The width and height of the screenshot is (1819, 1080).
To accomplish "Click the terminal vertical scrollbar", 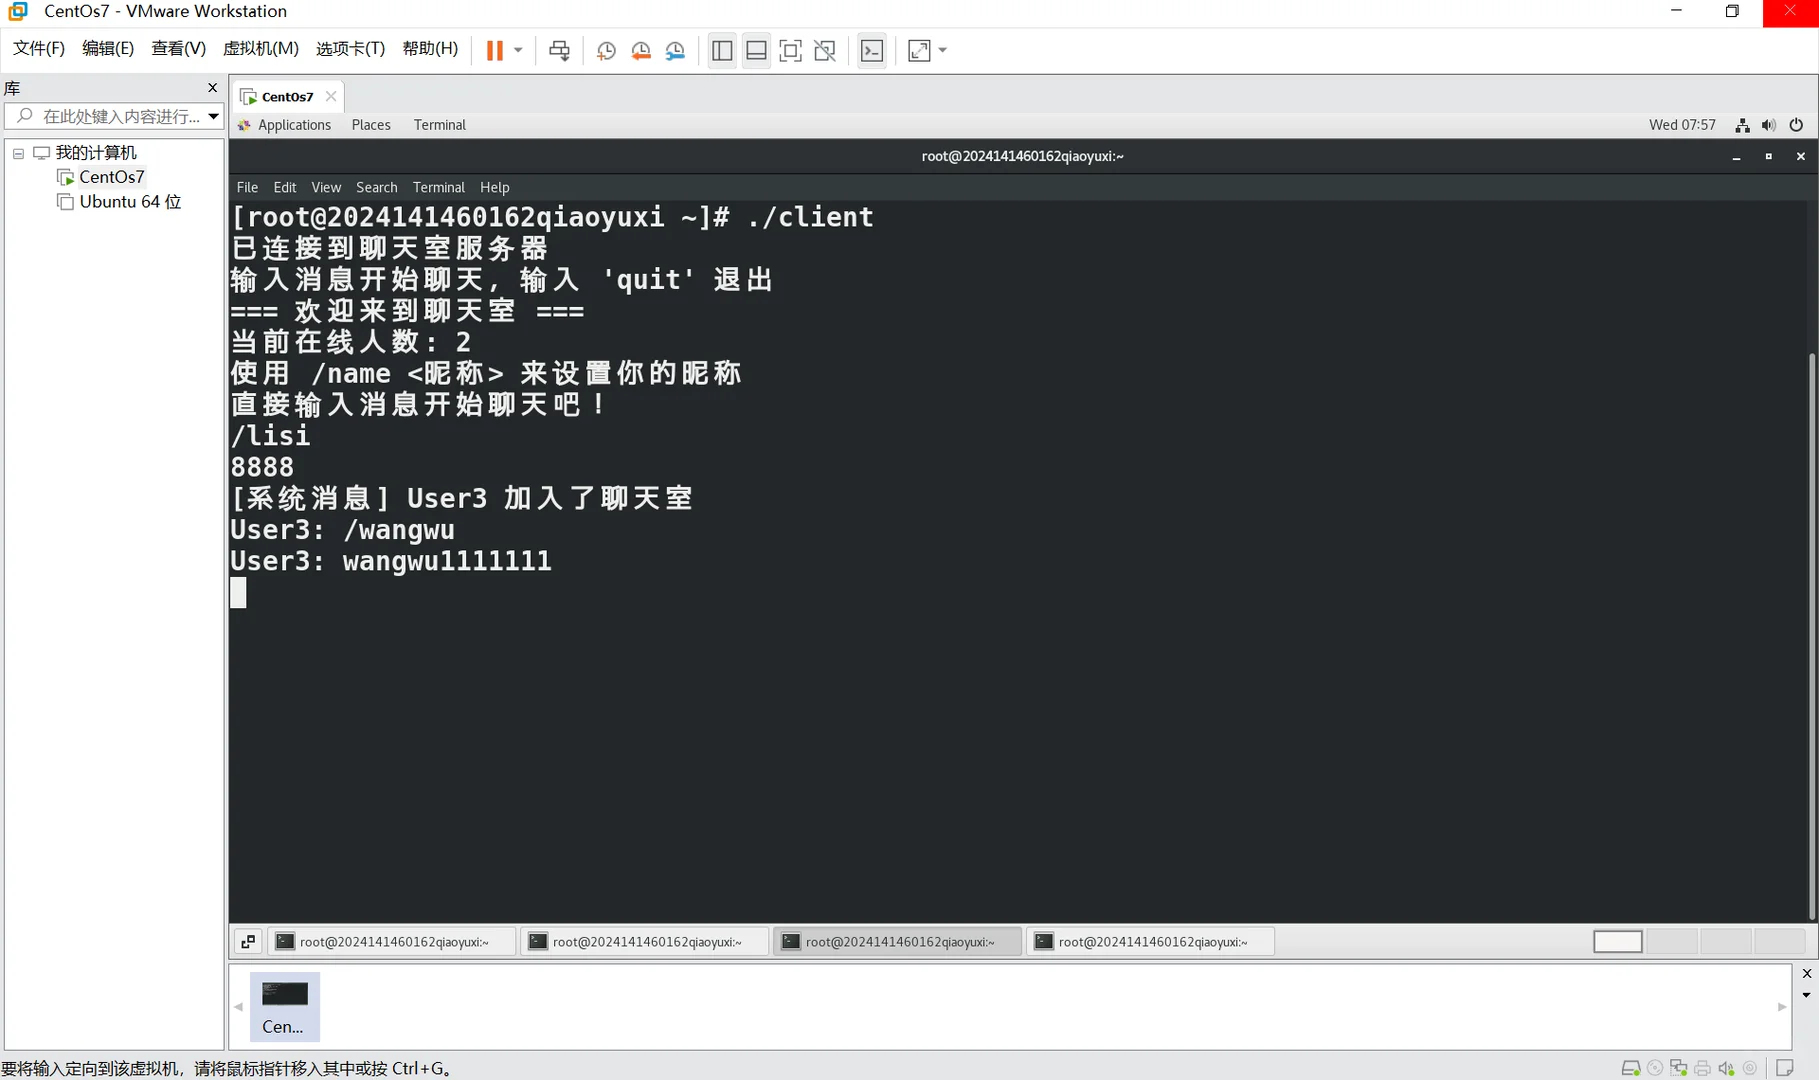I will 1813,636.
